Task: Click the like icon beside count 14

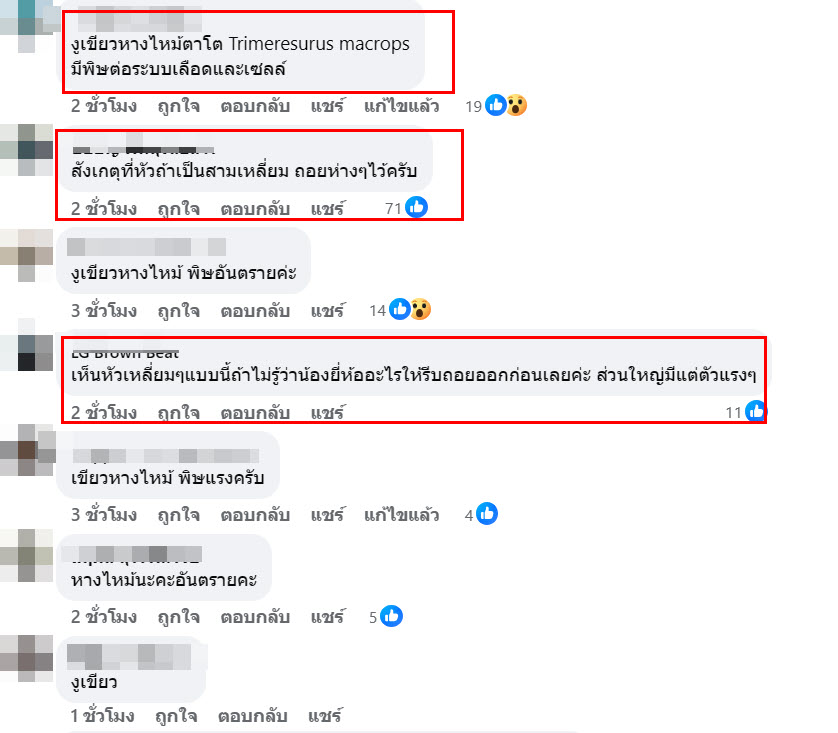Action: 400,309
